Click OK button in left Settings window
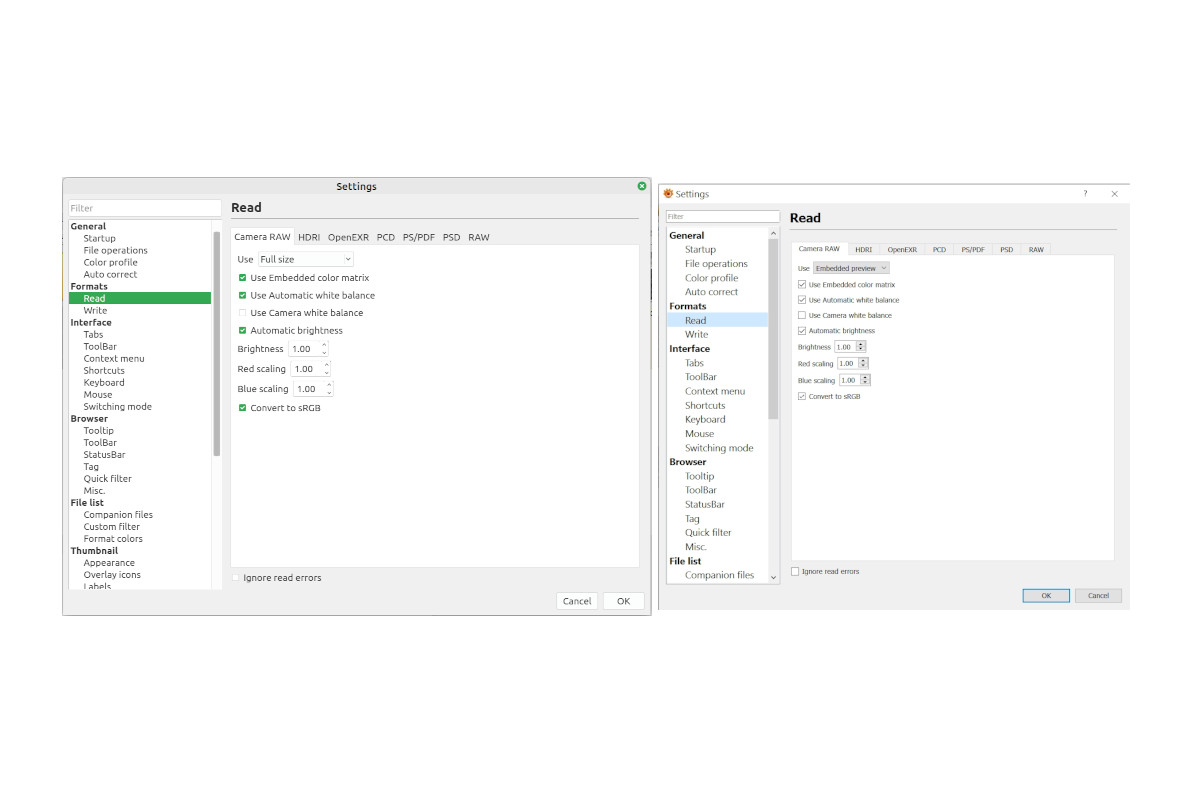Image resolution: width=1200 pixels, height=800 pixels. click(623, 601)
